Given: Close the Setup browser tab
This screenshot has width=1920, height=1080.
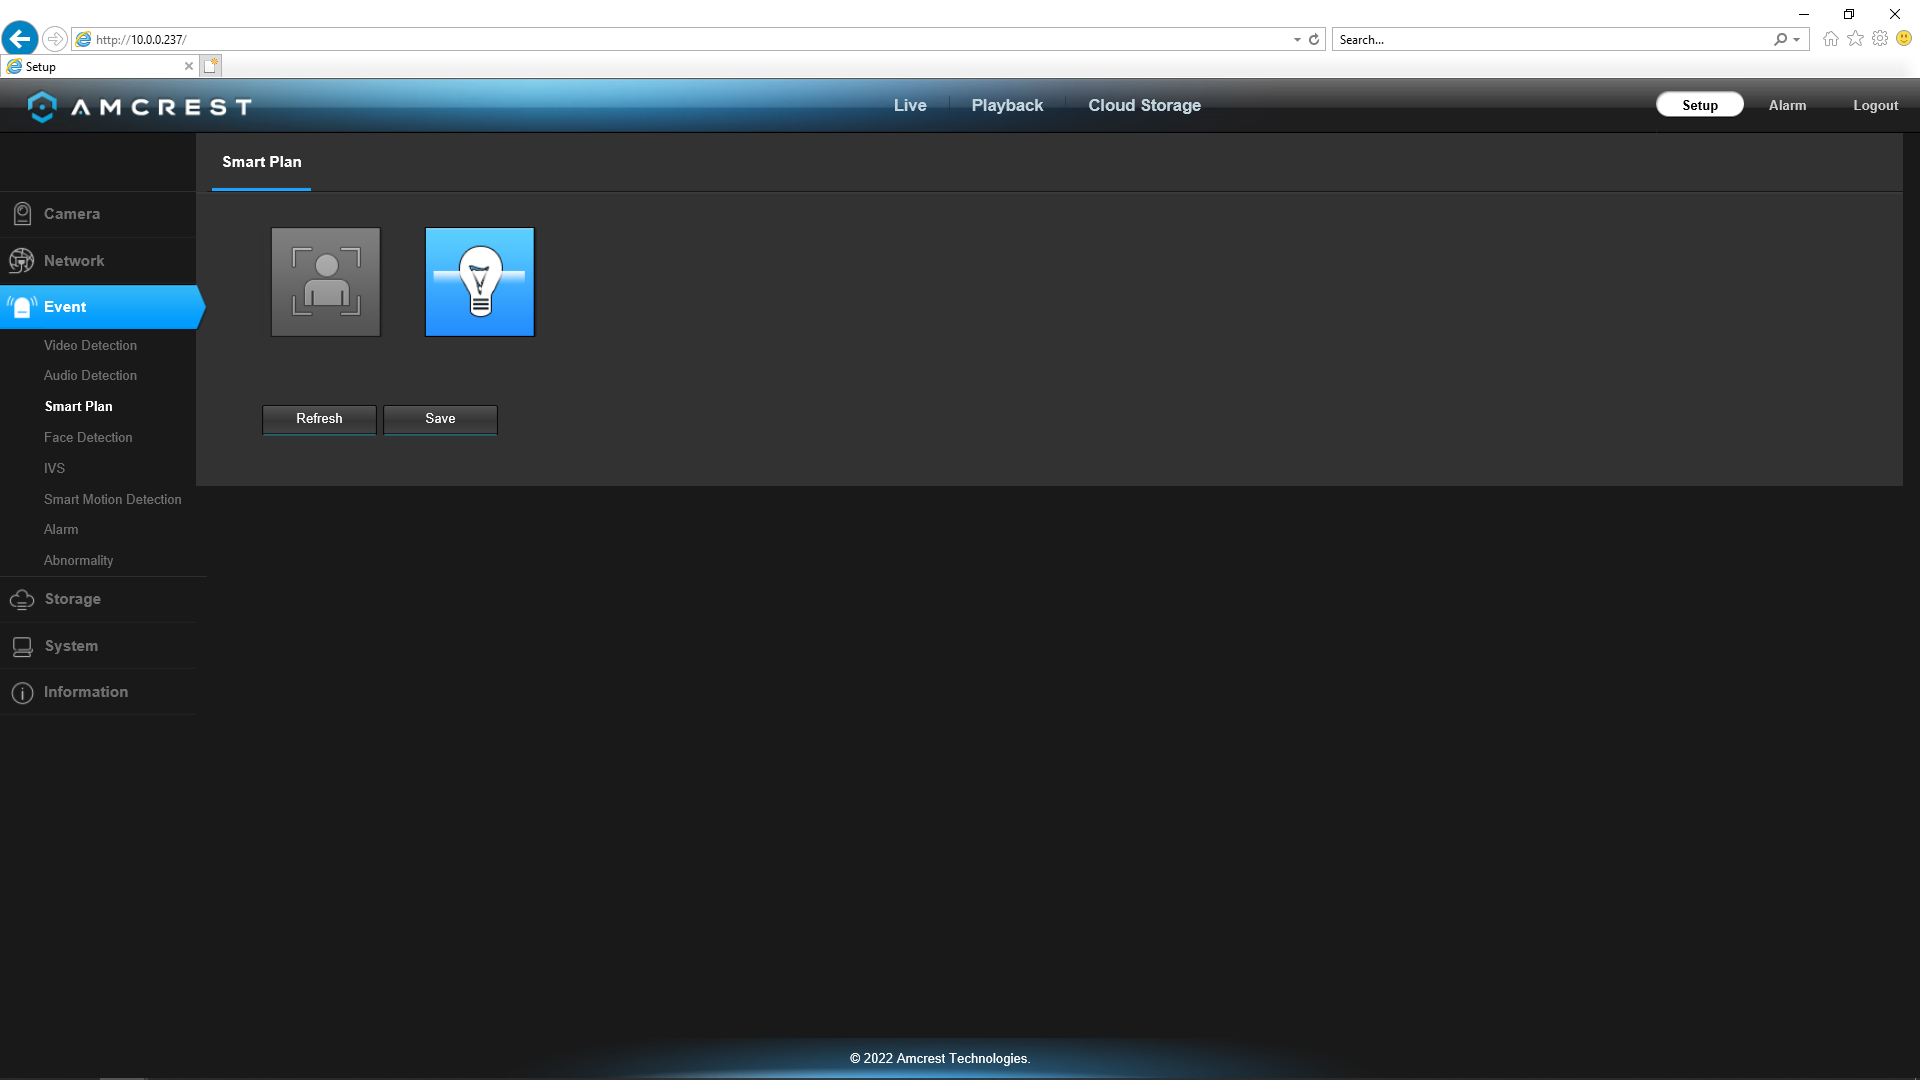Looking at the screenshot, I should [189, 66].
